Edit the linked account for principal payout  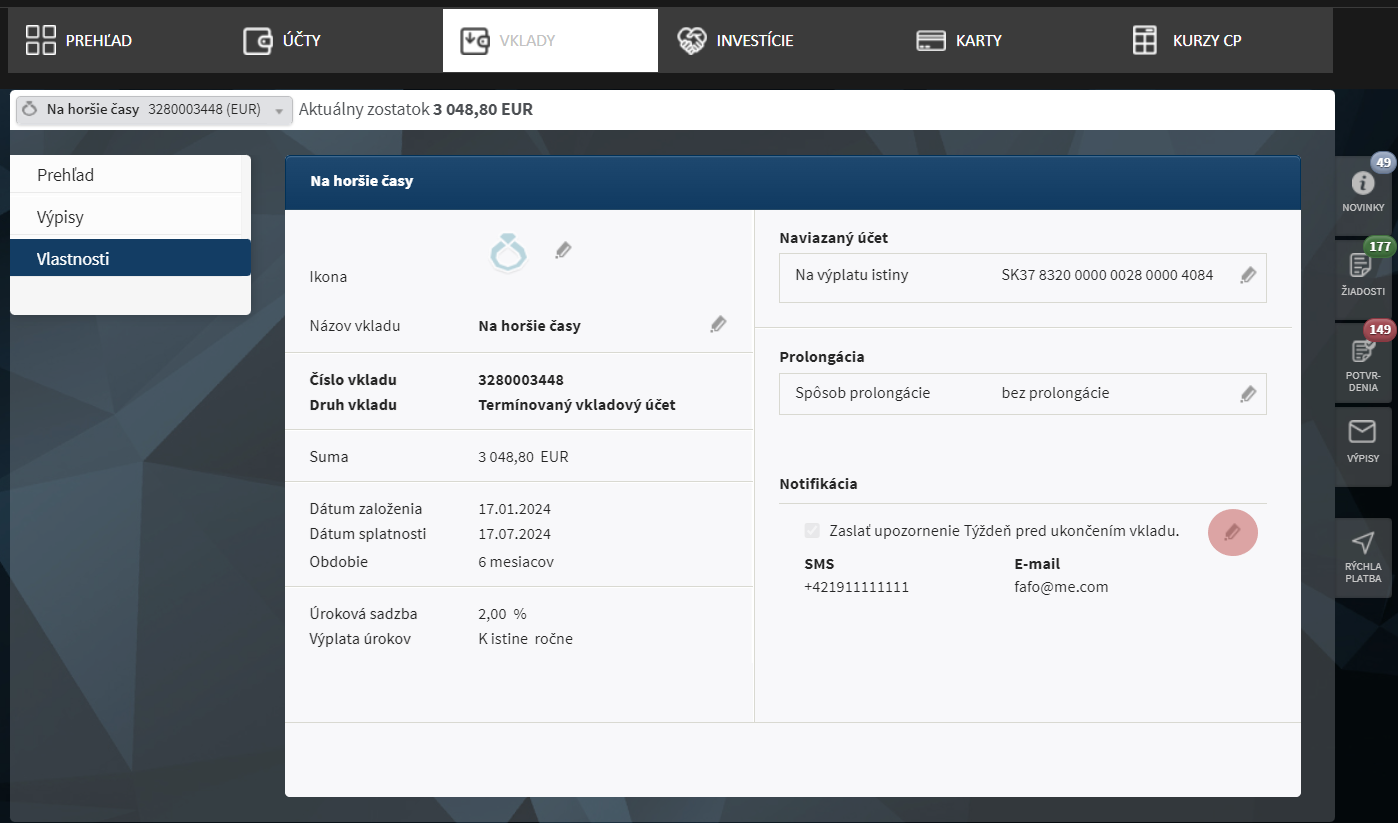tap(1248, 275)
